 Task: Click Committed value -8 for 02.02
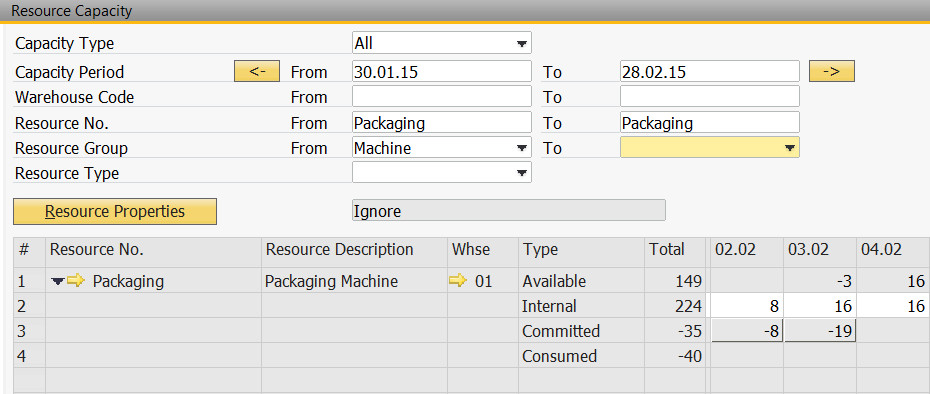(x=747, y=331)
